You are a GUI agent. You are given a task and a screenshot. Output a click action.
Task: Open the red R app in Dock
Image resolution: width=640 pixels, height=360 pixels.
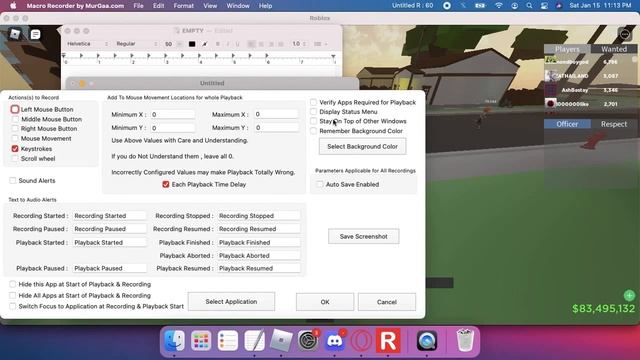pos(388,340)
